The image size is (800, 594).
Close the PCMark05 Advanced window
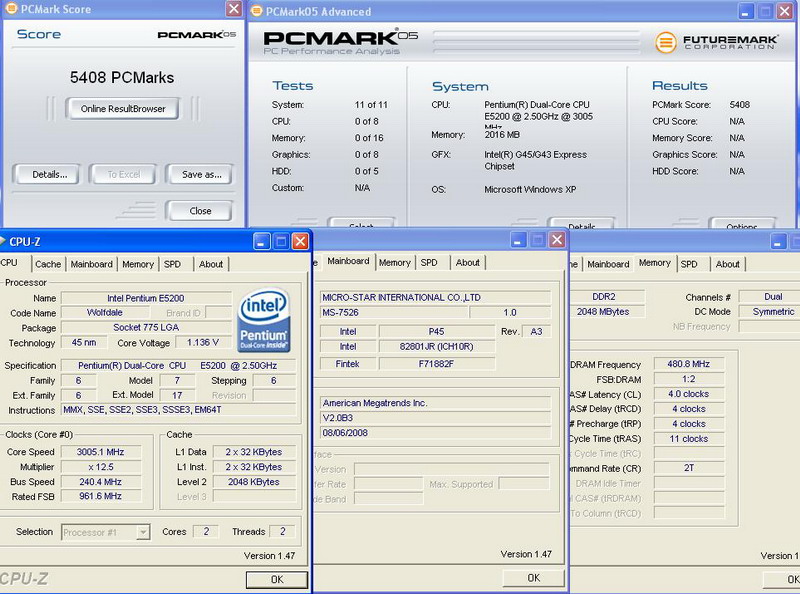[784, 11]
